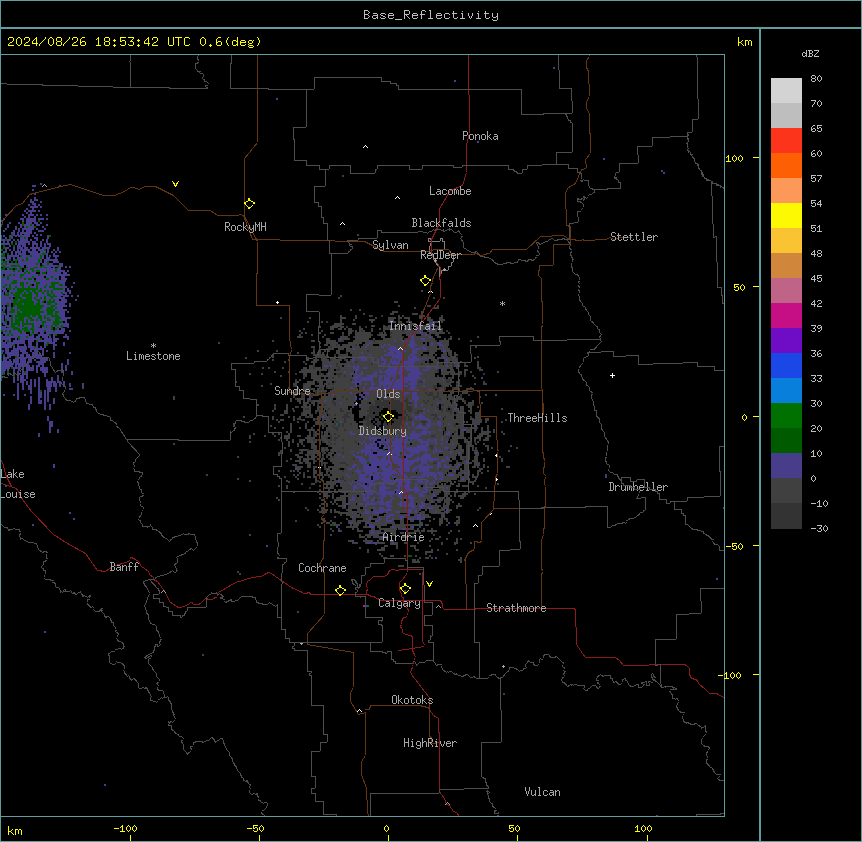Click the dBZ legend heading
This screenshot has width=862, height=842.
[x=810, y=54]
